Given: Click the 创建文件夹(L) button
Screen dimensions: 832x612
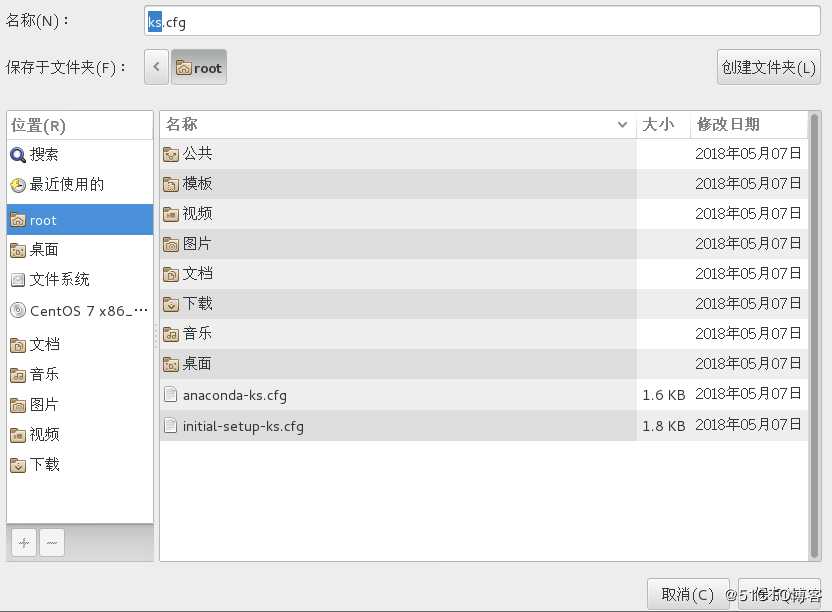Looking at the screenshot, I should click(768, 67).
